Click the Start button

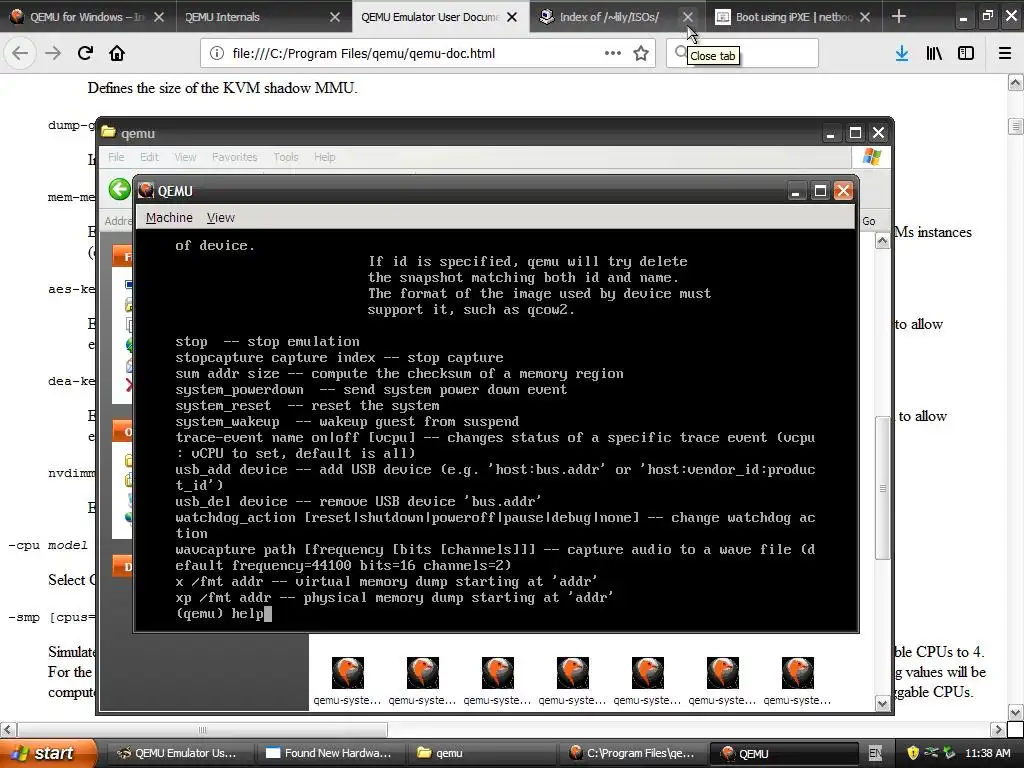[x=47, y=753]
